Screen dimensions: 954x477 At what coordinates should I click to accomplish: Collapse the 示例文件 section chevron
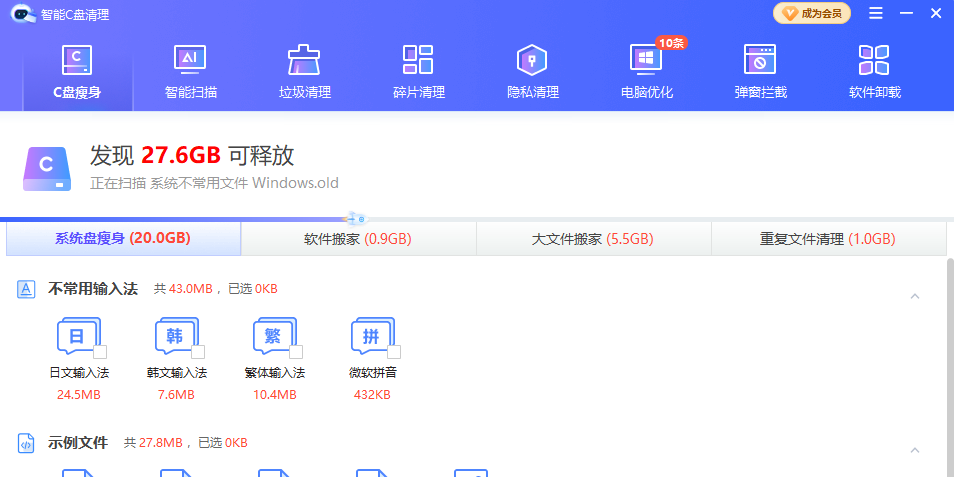click(x=914, y=450)
